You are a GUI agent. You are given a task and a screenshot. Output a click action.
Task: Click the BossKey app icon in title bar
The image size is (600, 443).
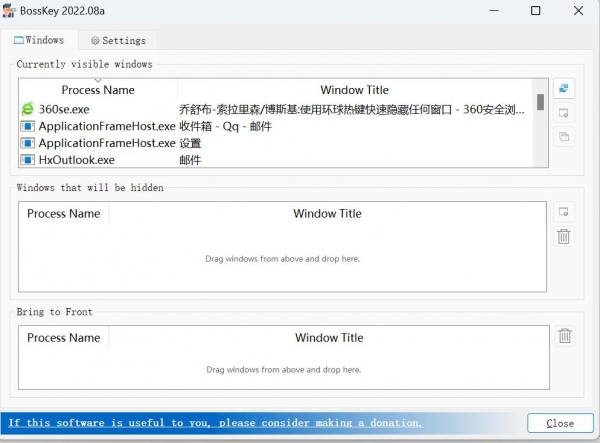click(10, 12)
